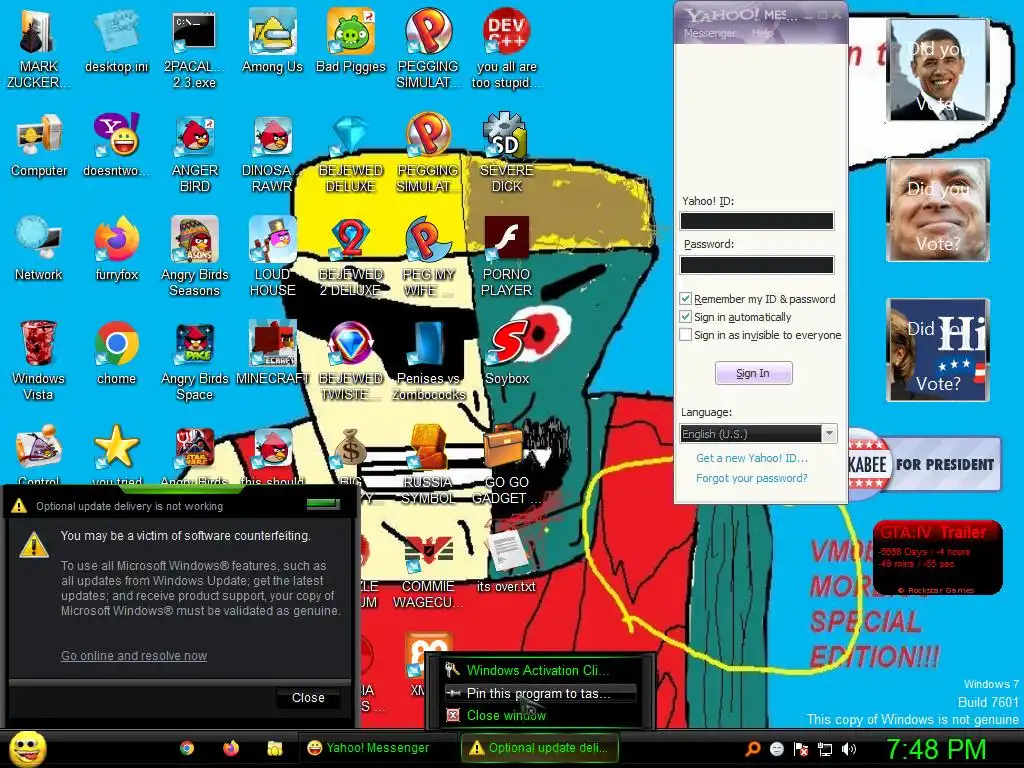Select the Soybox desktop icon

pos(507,353)
